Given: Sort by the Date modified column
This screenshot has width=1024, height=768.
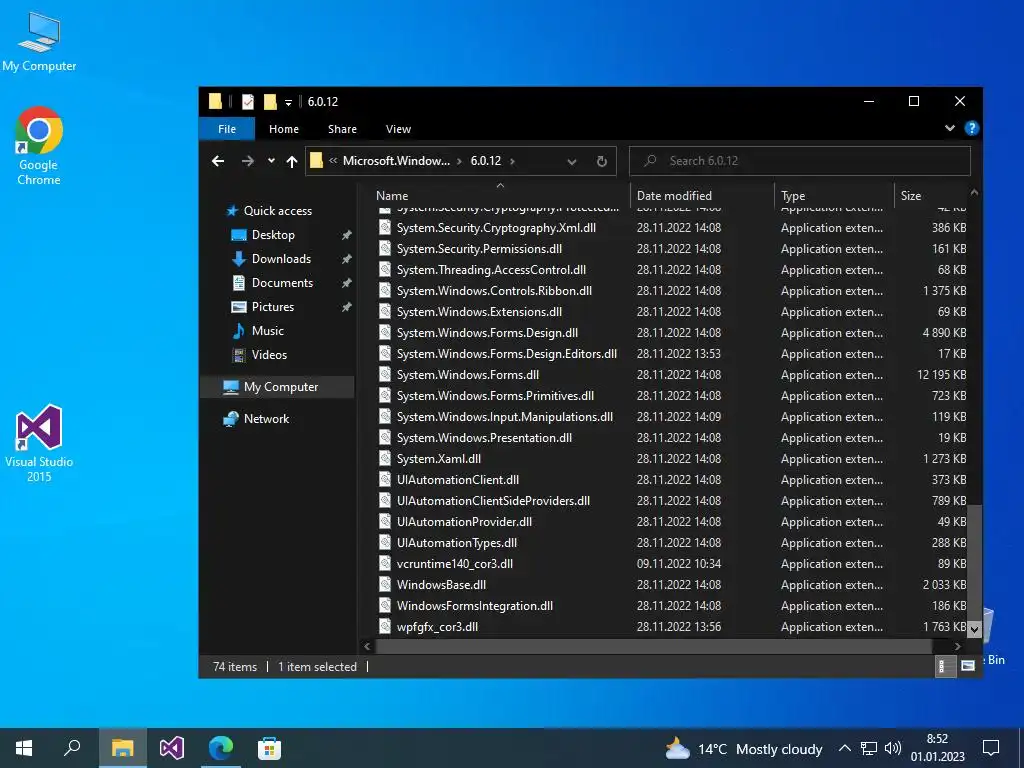Looking at the screenshot, I should click(x=703, y=195).
